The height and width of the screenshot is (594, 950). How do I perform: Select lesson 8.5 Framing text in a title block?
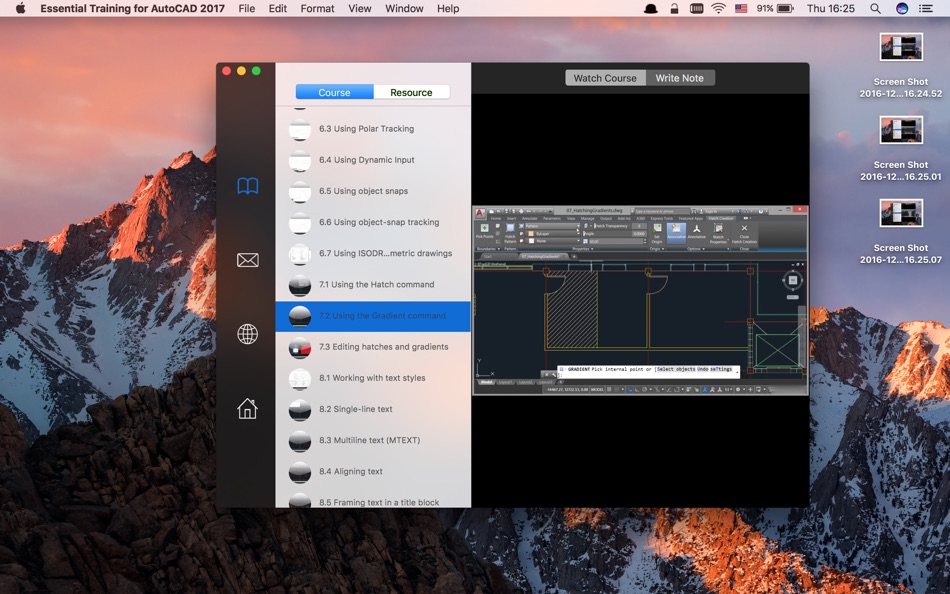click(373, 498)
